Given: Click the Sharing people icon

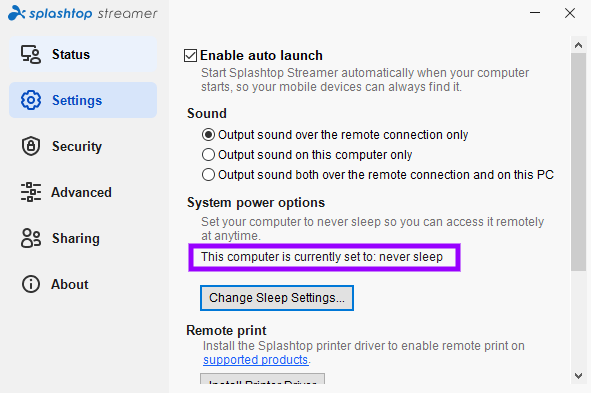Looking at the screenshot, I should coord(31,238).
